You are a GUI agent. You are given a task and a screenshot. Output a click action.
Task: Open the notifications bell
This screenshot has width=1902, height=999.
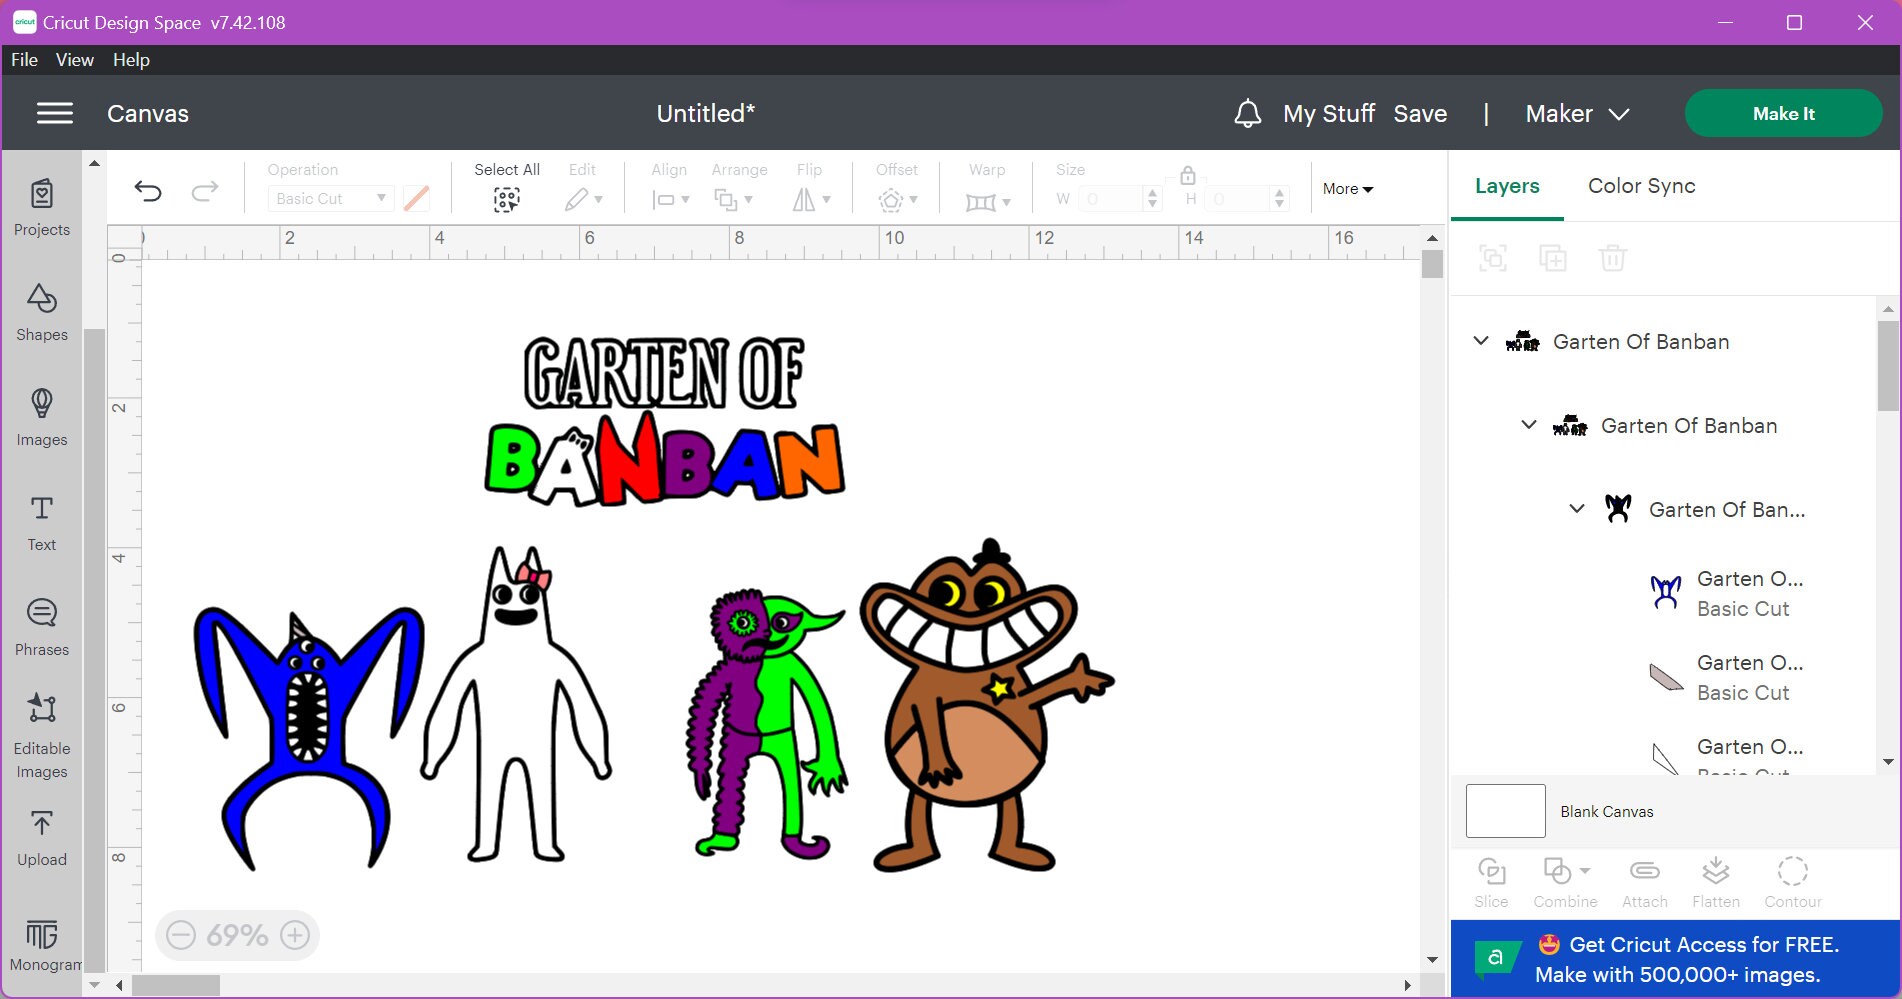1247,113
